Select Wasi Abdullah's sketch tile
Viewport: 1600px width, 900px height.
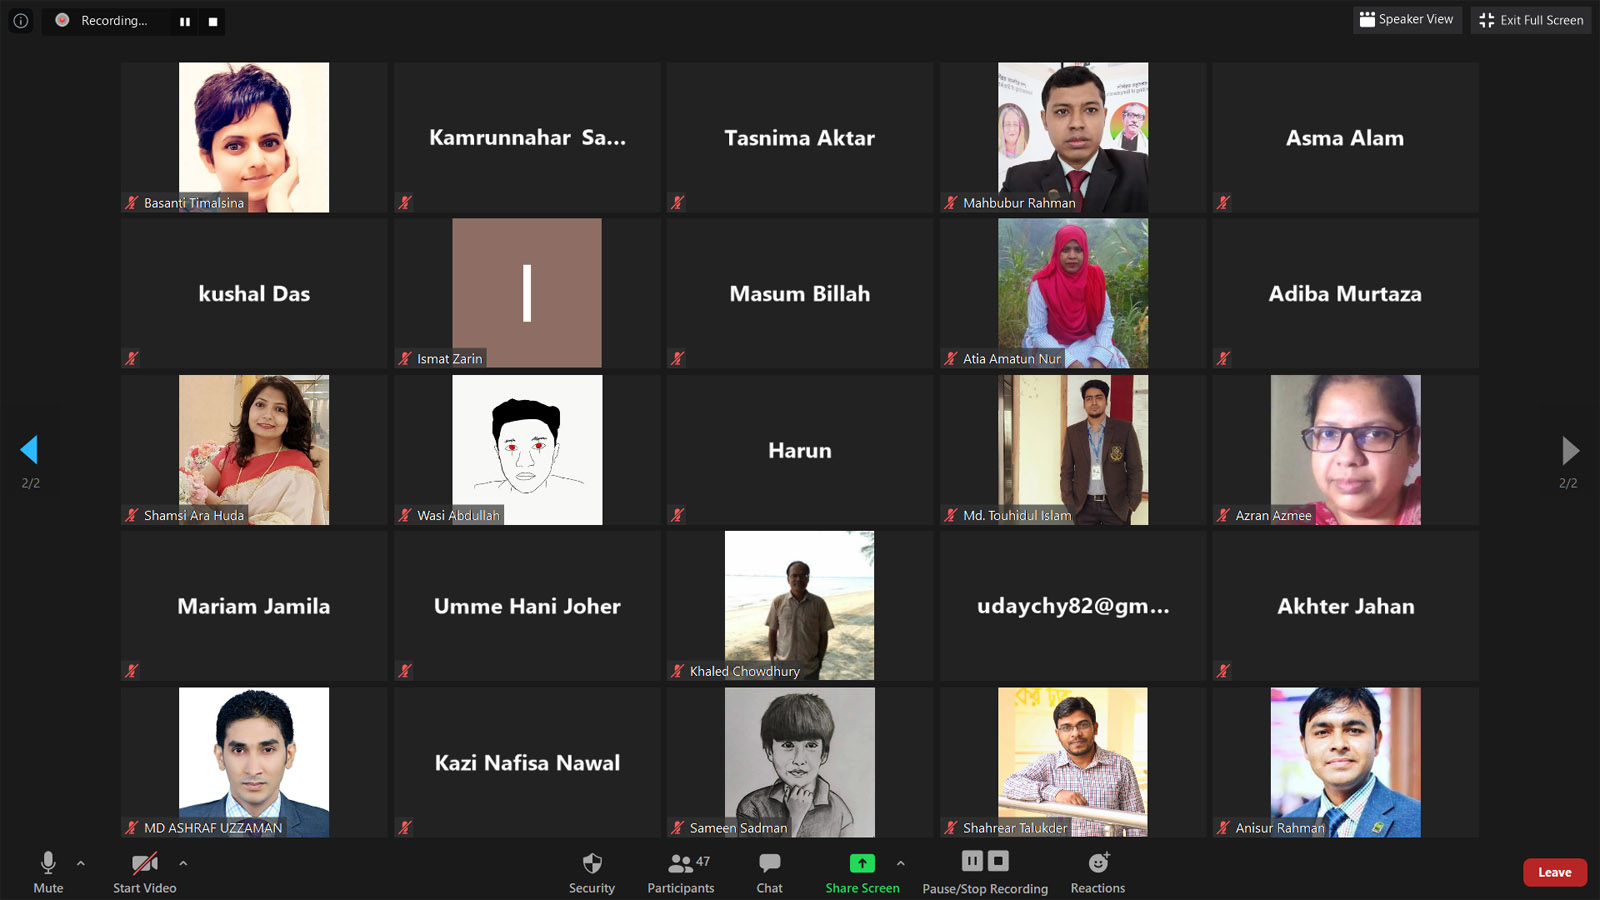tap(527, 450)
